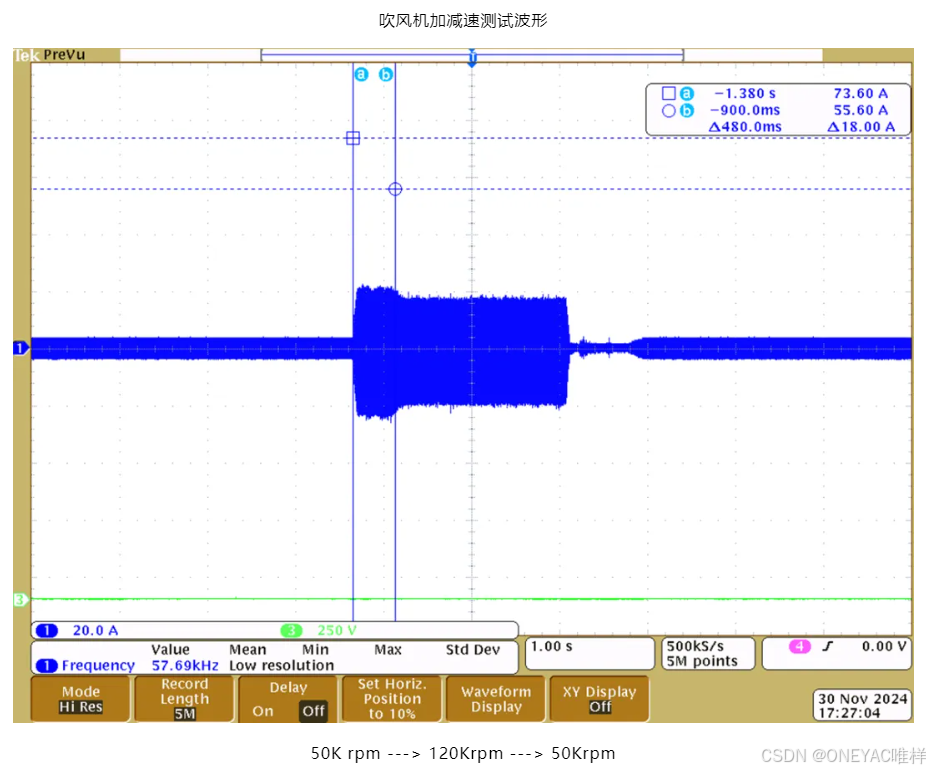Click the -1.380 s cursor a time
The height and width of the screenshot is (771, 930).
tap(745, 94)
